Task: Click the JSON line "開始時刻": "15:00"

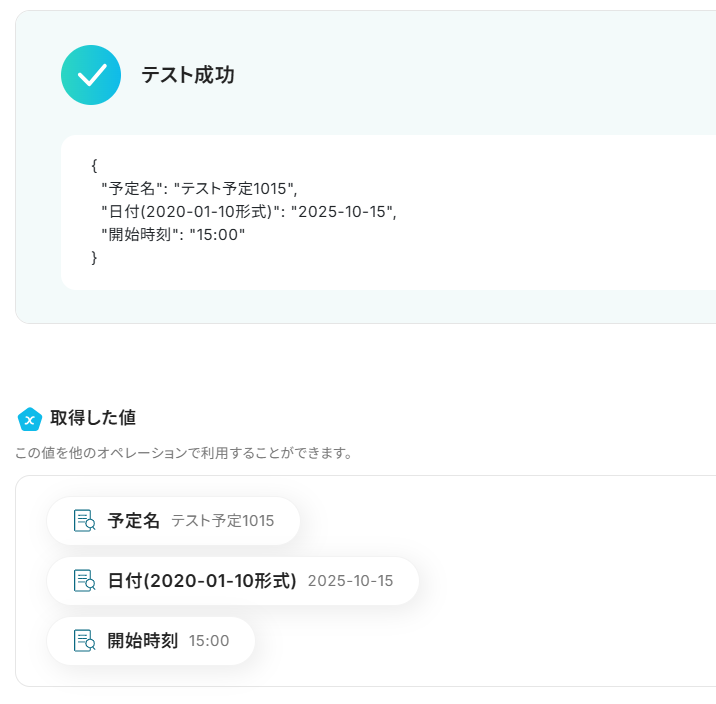Action: [x=172, y=234]
